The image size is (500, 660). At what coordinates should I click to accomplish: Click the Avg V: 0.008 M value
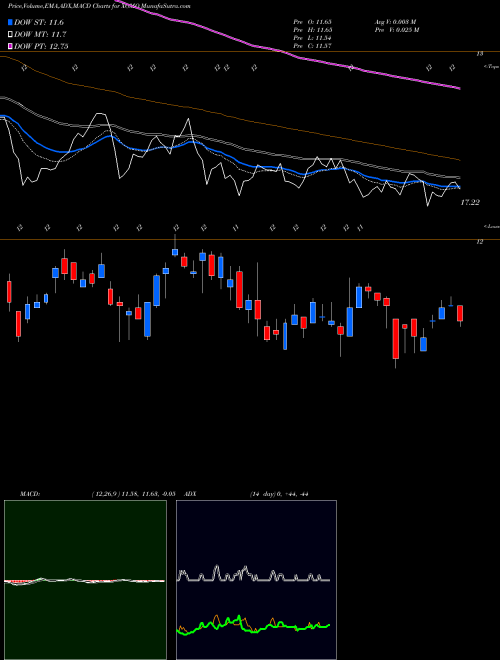pyautogui.click(x=395, y=21)
